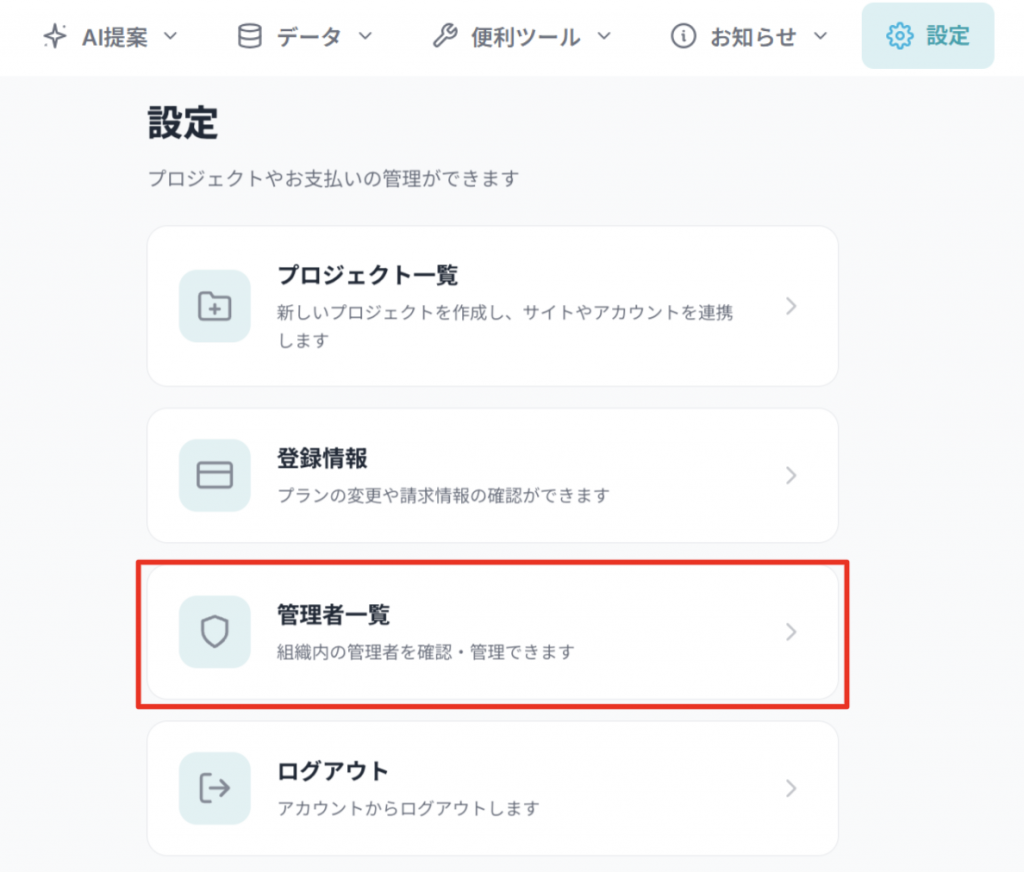The width and height of the screenshot is (1024, 872).
Task: Click the プロジェクト一覧 folder-plus icon
Action: (214, 306)
